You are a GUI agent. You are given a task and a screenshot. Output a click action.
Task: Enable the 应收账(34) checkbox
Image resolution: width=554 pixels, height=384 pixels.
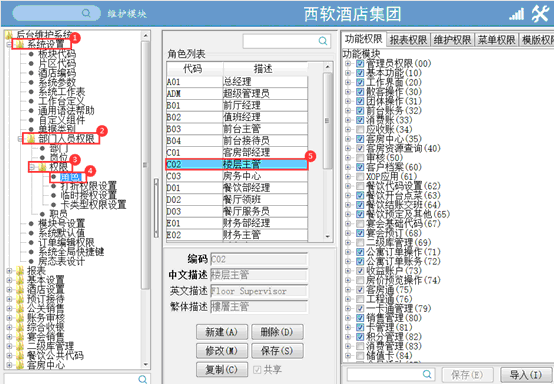(x=360, y=129)
